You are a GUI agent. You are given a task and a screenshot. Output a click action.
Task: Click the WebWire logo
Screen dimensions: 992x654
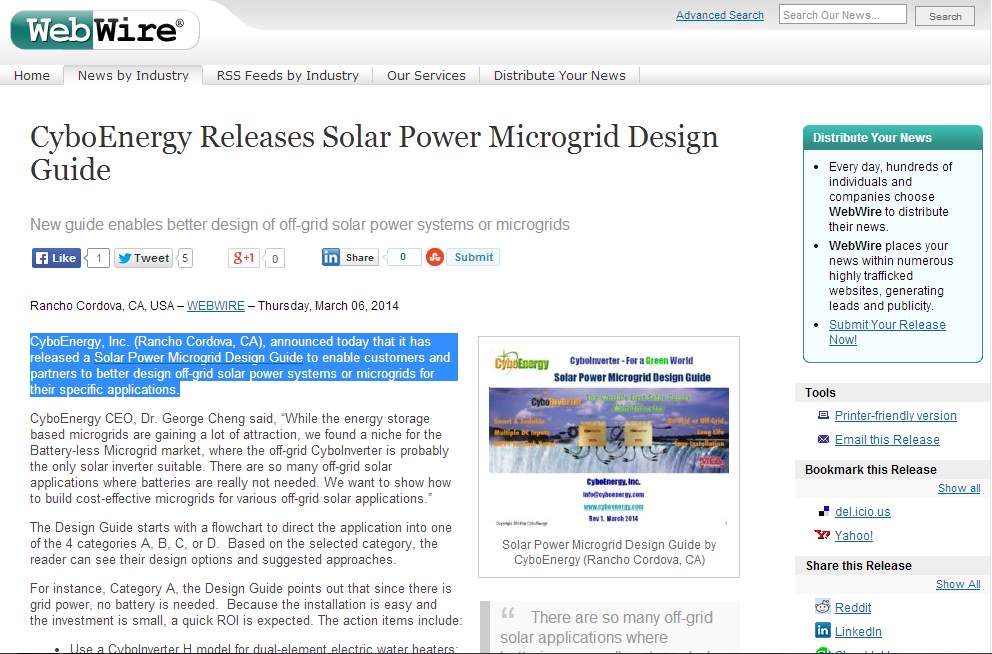point(104,30)
